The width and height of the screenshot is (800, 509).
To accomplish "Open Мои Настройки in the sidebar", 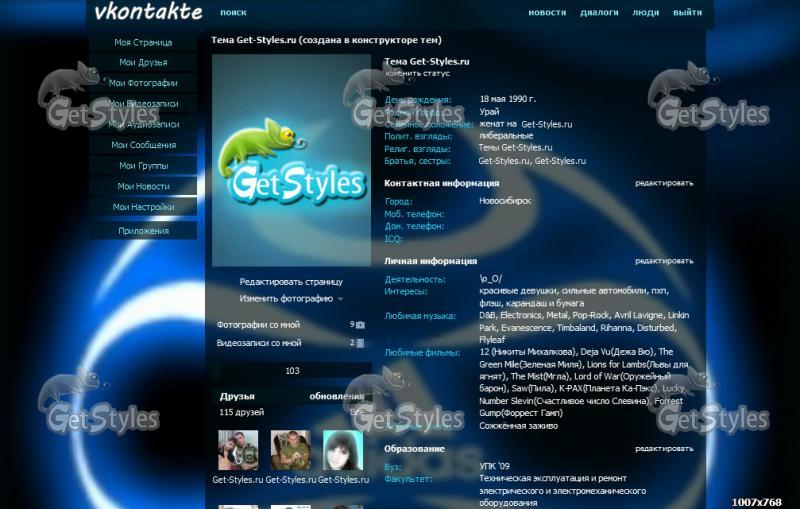I will (x=143, y=207).
